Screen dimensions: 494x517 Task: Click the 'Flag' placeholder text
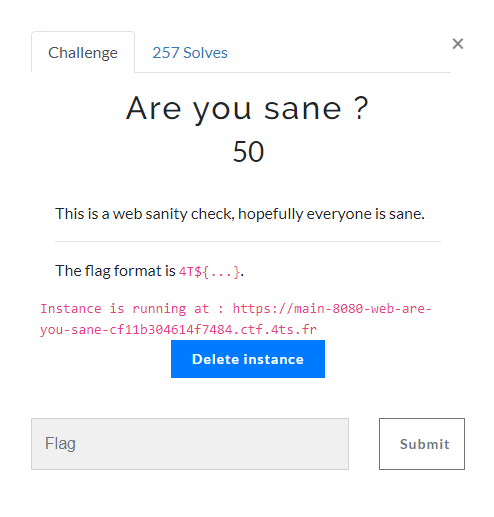pos(60,444)
